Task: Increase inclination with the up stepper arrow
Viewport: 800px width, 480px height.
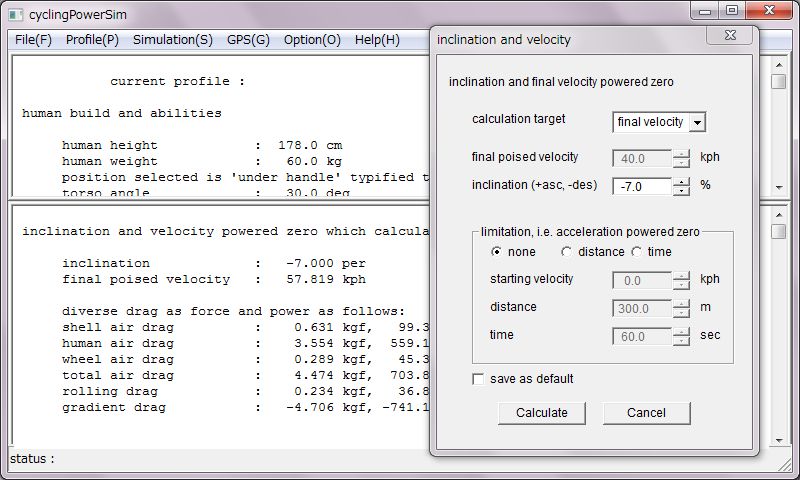Action: click(681, 182)
